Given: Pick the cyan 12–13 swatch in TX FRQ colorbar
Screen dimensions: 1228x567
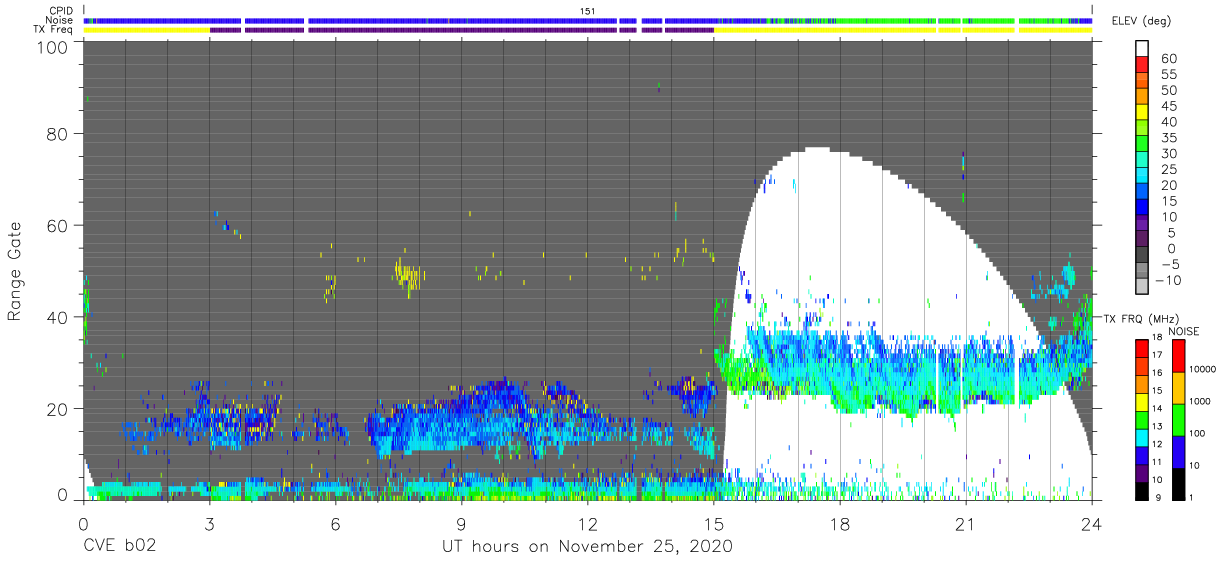Looking at the screenshot, I should tap(1144, 437).
